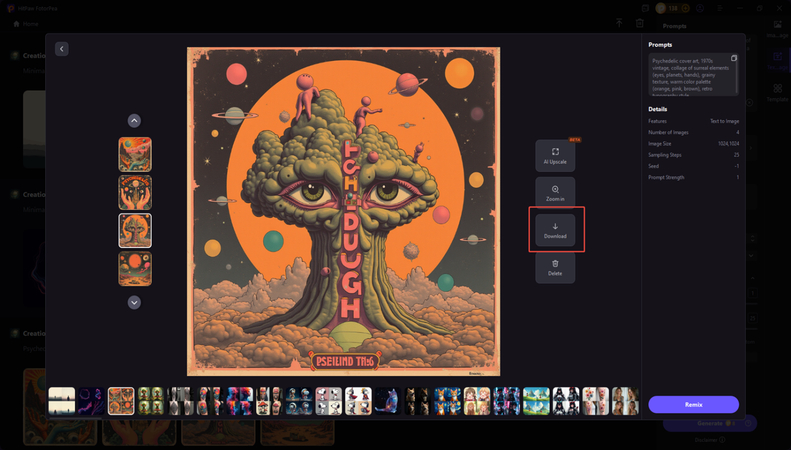Open the starry-night orange cats thumbnail
791x450 pixels.
pos(447,401)
